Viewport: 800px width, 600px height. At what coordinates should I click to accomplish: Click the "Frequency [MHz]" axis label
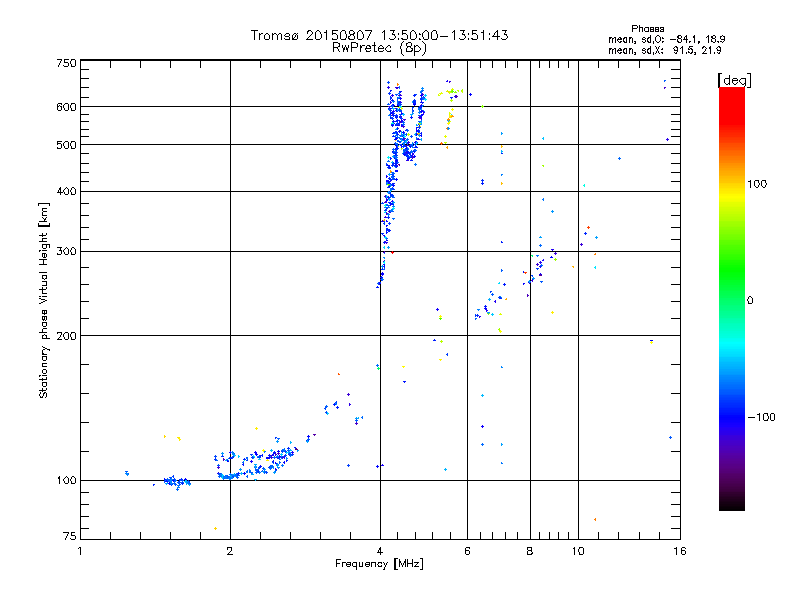pos(379,564)
